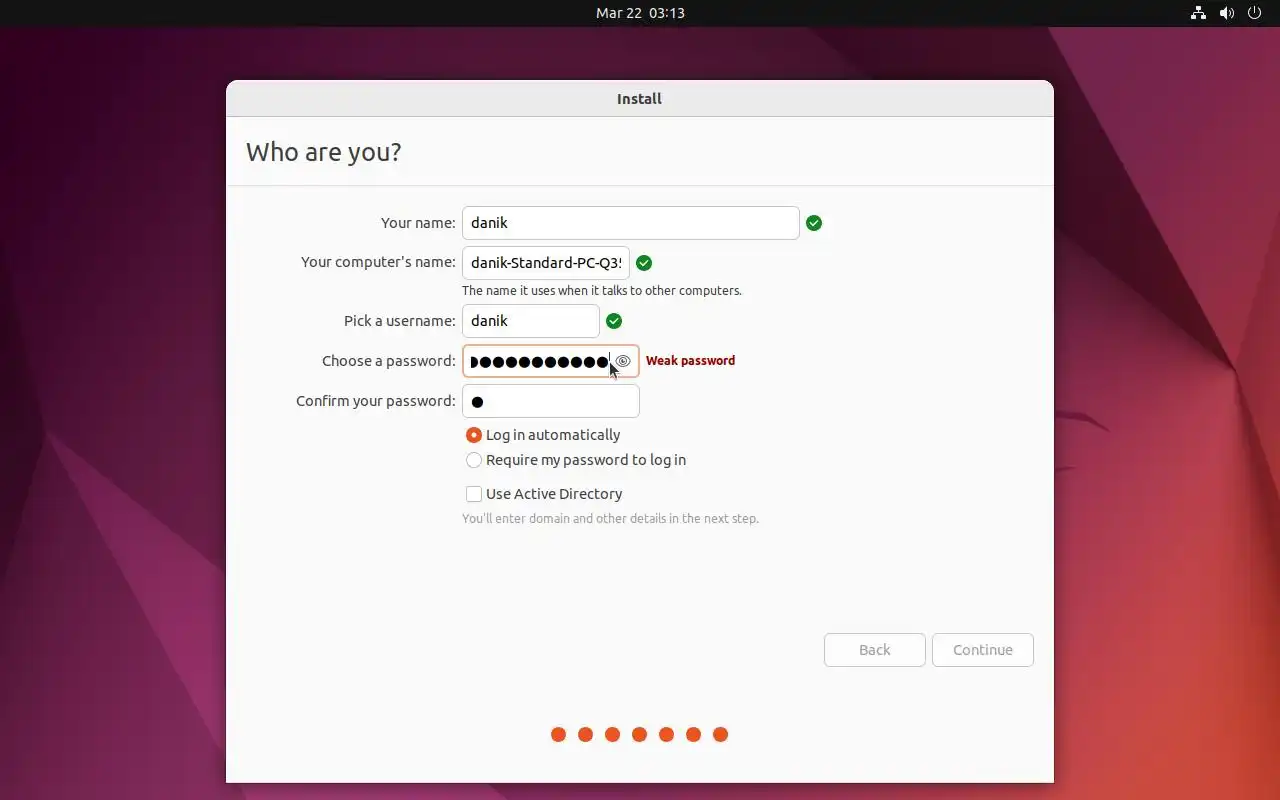Focus the Choose a password field
Image resolution: width=1280 pixels, height=800 pixels.
point(551,361)
